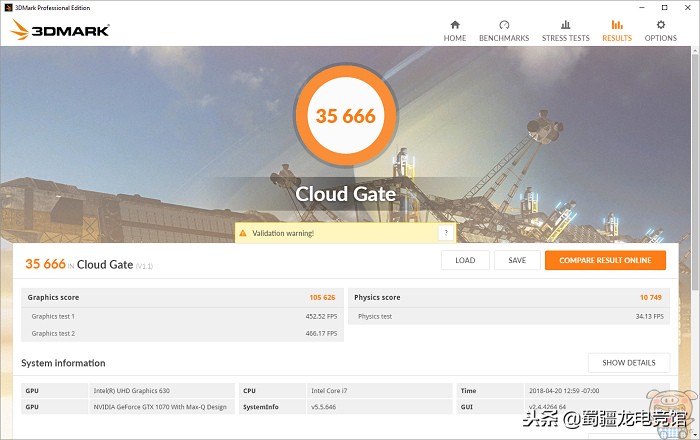Open Benchmarks via the gauge icon
This screenshot has width=700, height=440.
click(x=504, y=25)
